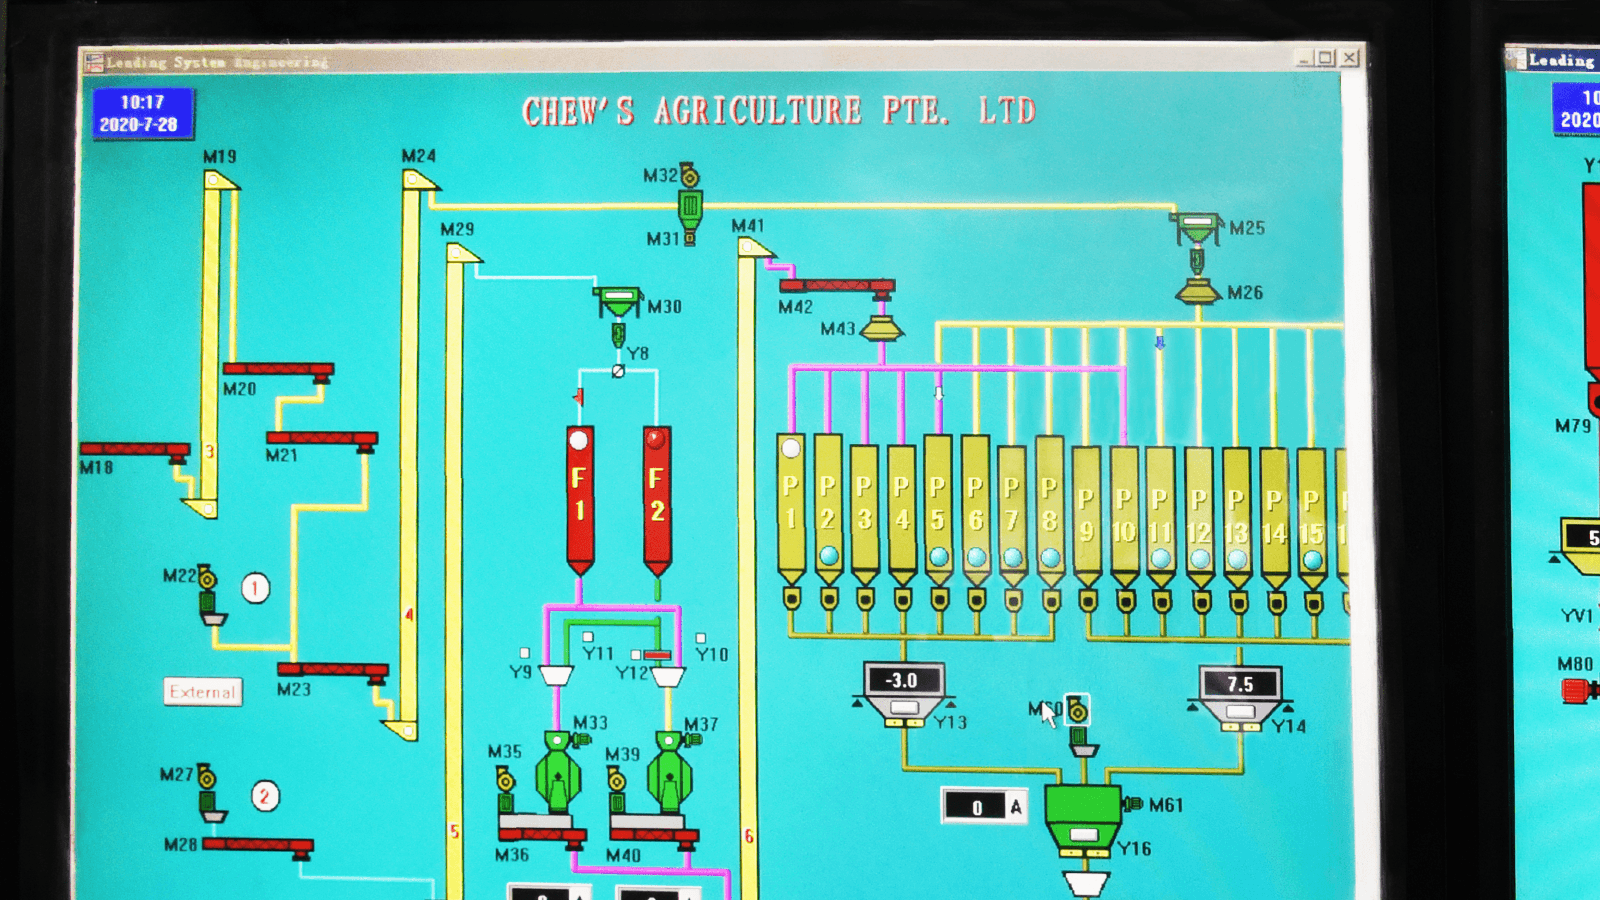
Task: Select the M24 elevator head
Action: pyautogui.click(x=420, y=180)
